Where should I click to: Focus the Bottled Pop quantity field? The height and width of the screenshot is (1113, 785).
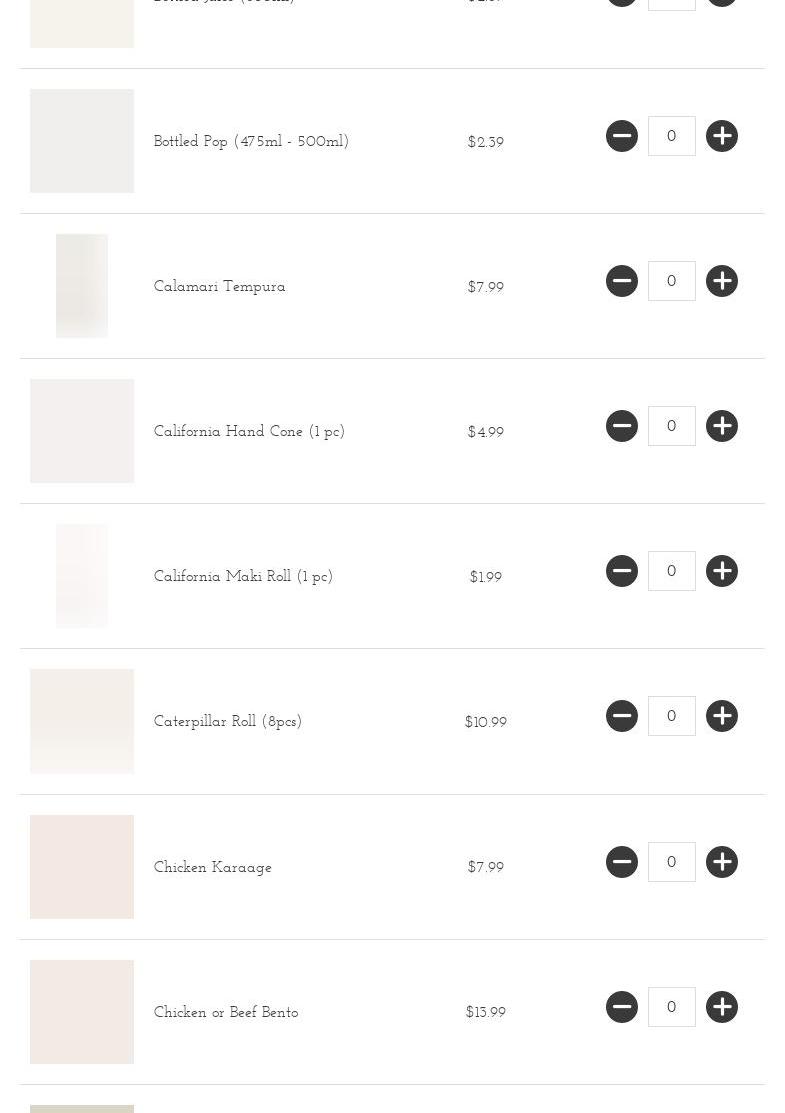pyautogui.click(x=672, y=136)
